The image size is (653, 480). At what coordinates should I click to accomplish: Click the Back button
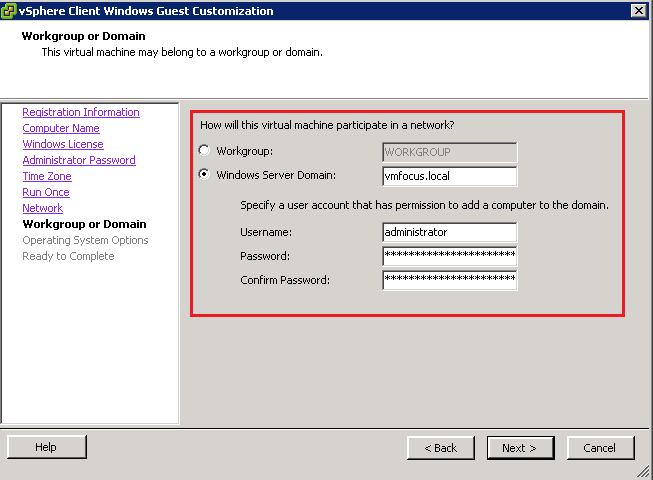(440, 448)
